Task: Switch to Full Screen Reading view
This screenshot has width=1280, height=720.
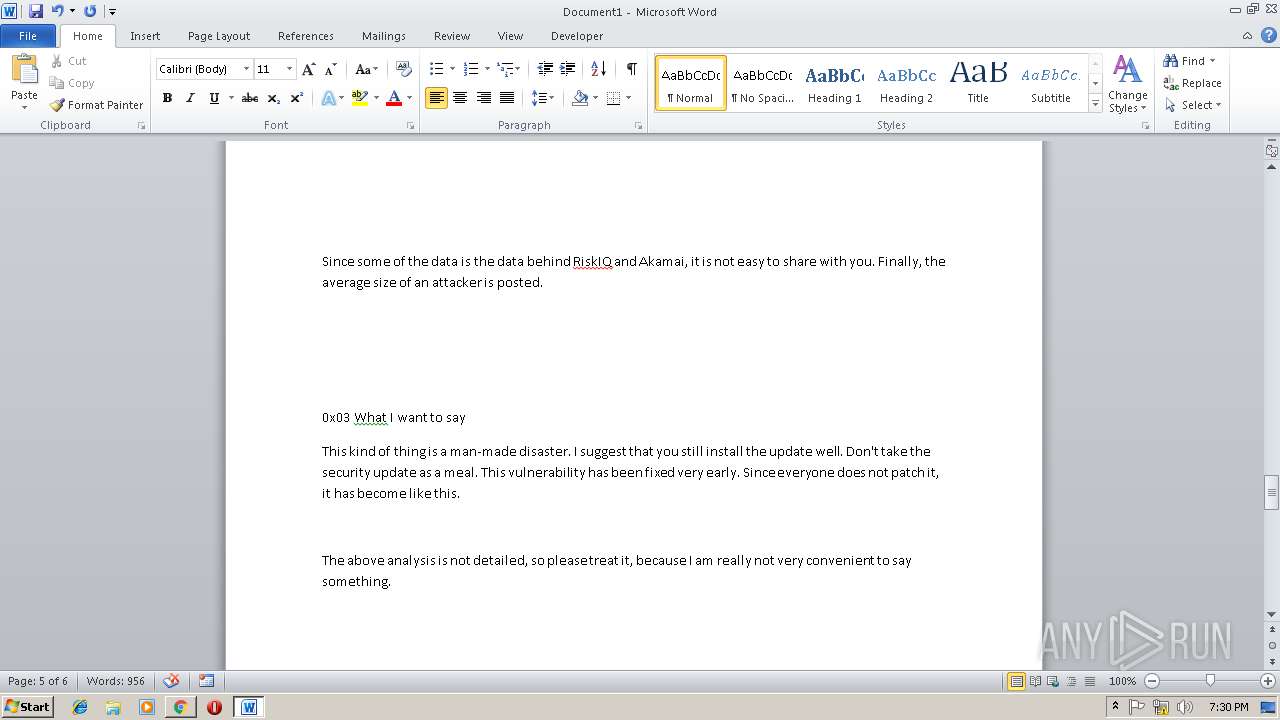Action: click(x=1035, y=681)
